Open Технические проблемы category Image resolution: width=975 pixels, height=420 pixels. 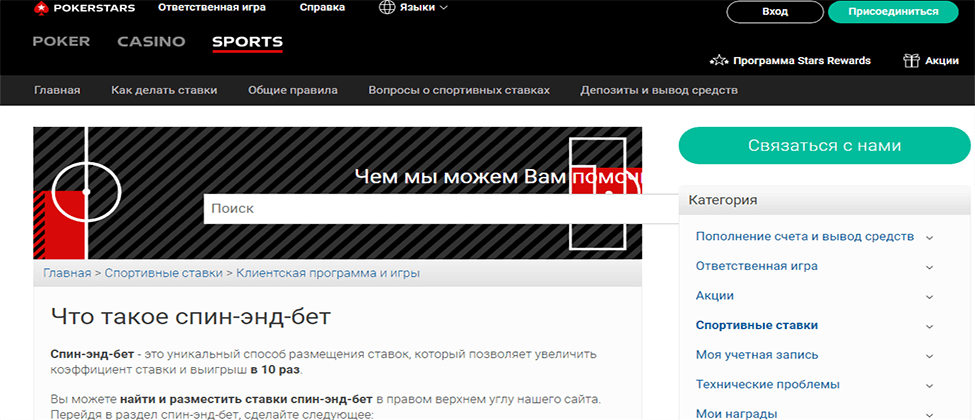pos(768,385)
